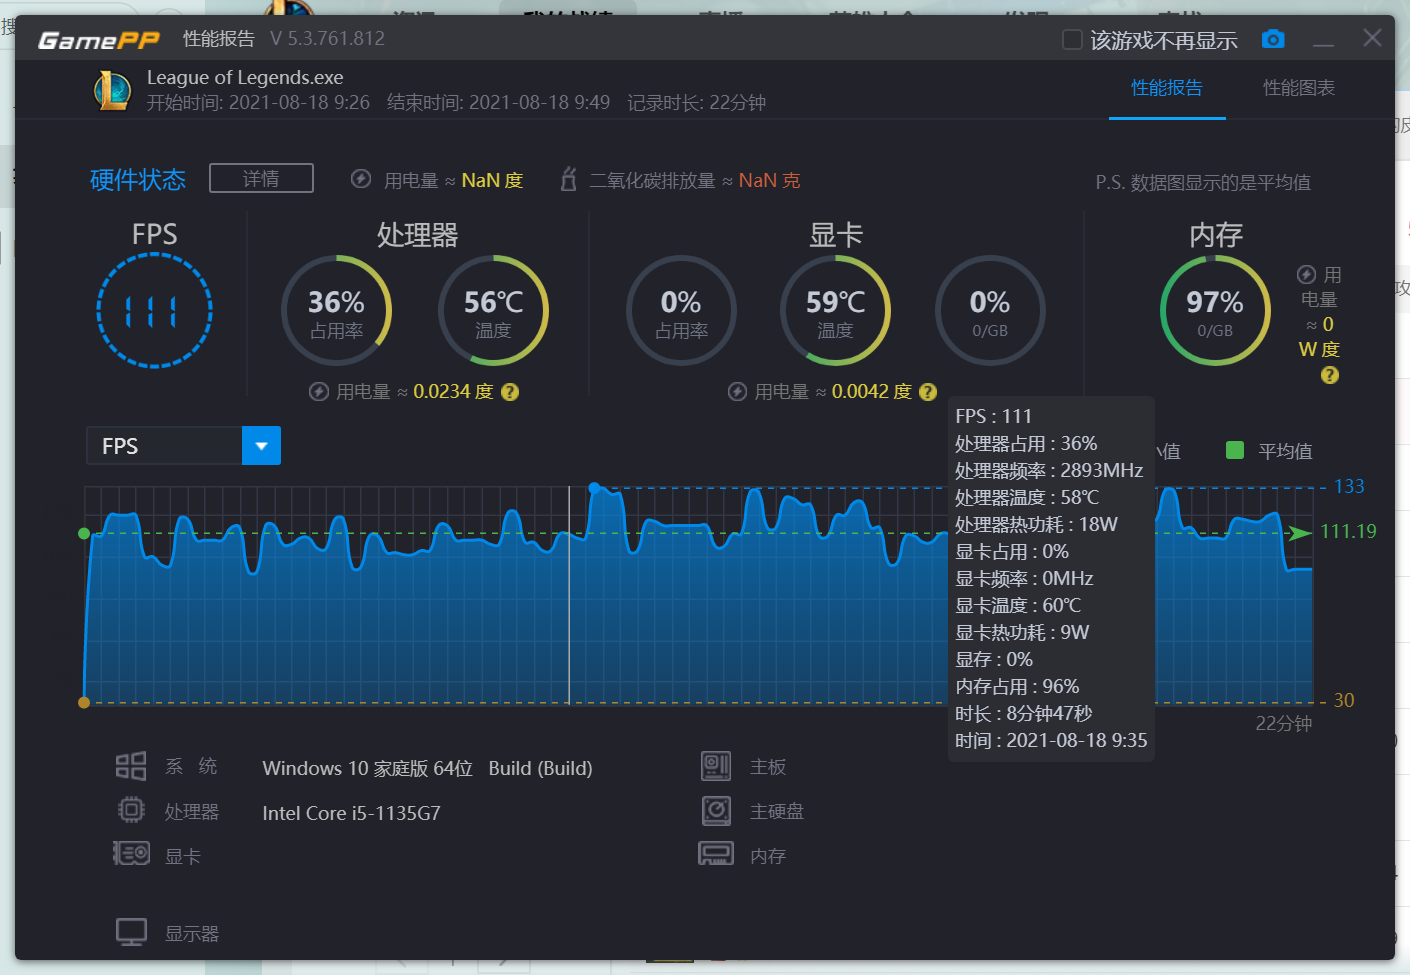Image resolution: width=1410 pixels, height=975 pixels.
Task: Click the processor 56℃ temperature gauge
Action: 493,311
